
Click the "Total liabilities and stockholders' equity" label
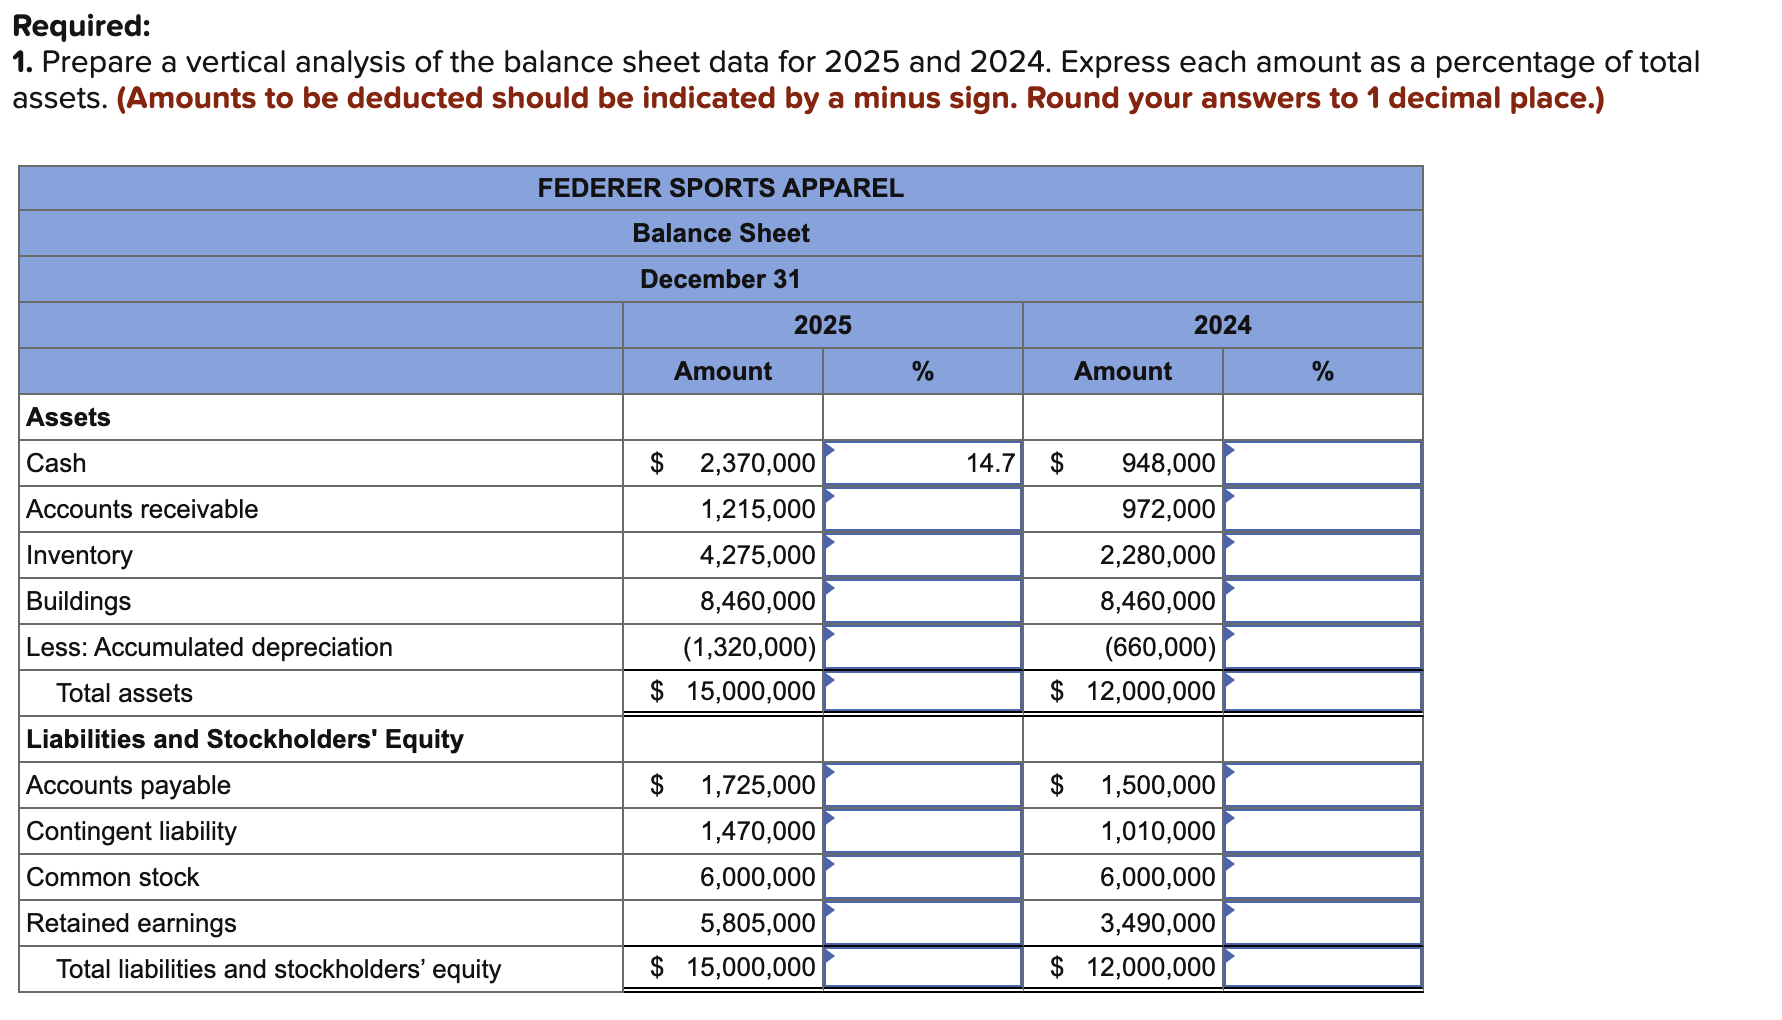click(x=278, y=969)
